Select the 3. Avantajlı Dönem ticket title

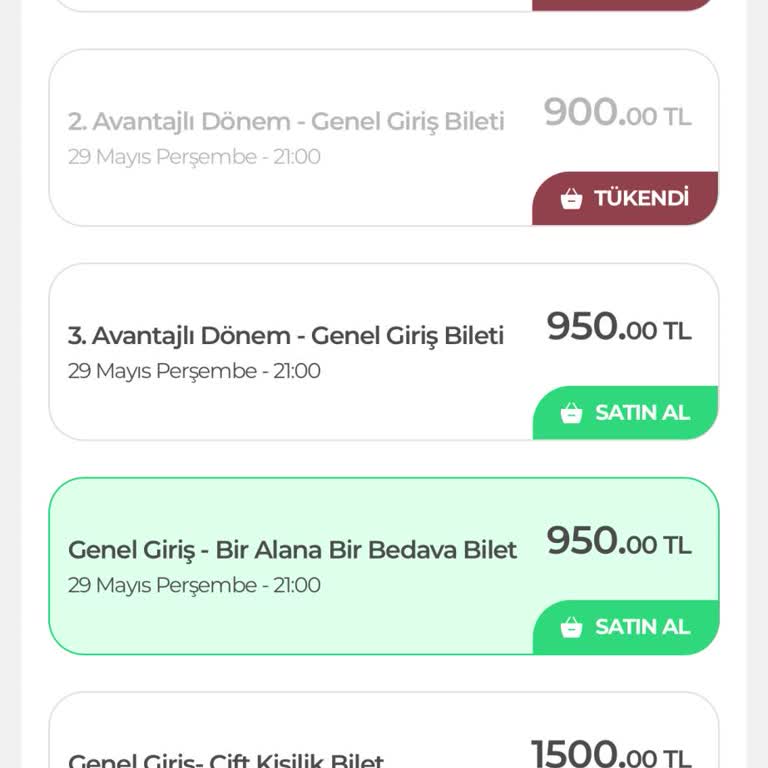[286, 336]
